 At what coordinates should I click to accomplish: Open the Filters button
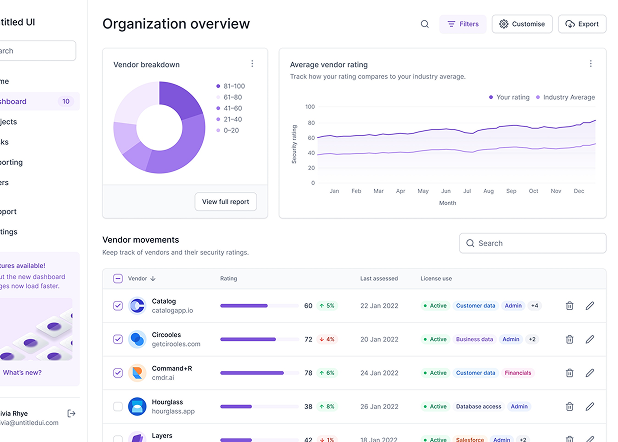[463, 24]
